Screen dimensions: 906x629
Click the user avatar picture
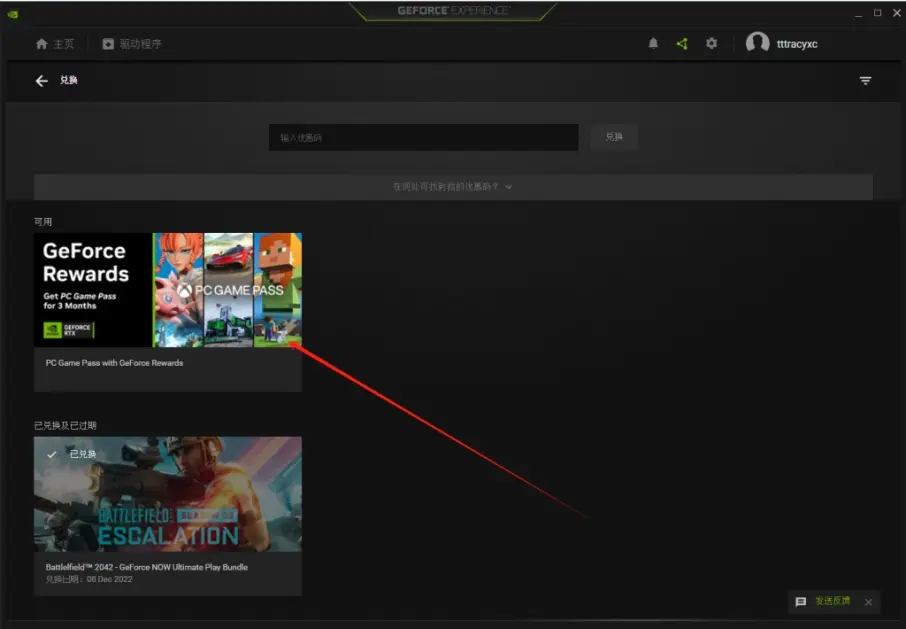click(757, 43)
